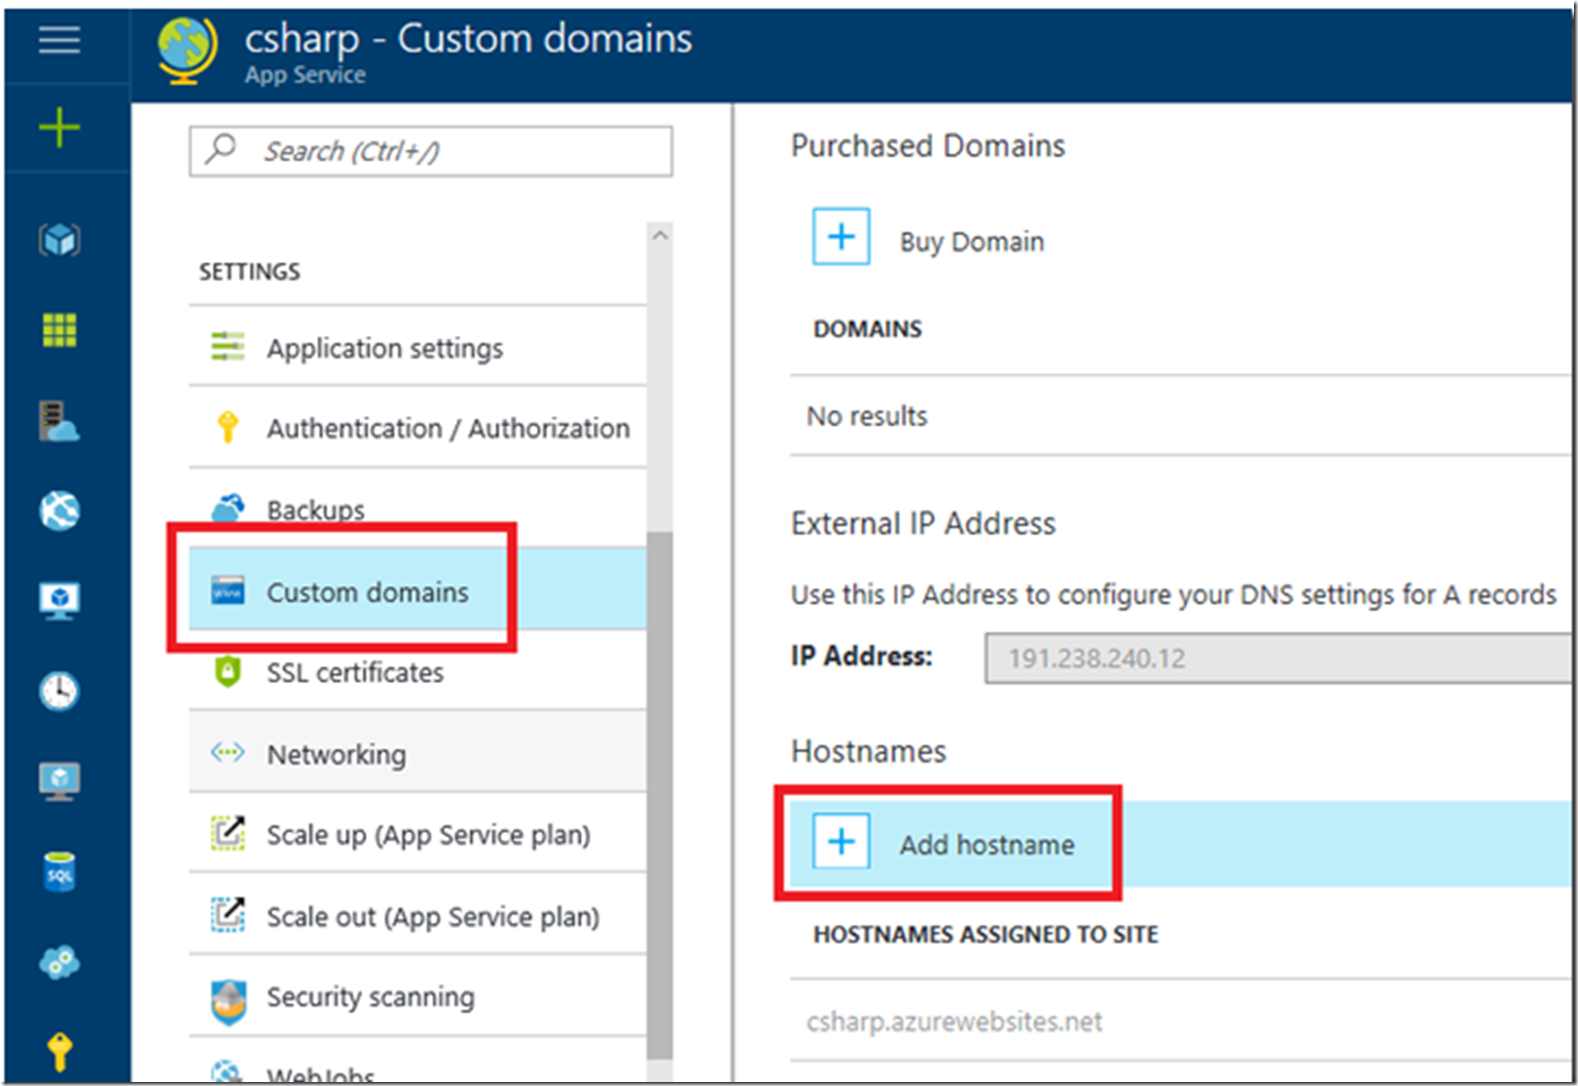Click the Purchased Domains heading

(927, 146)
